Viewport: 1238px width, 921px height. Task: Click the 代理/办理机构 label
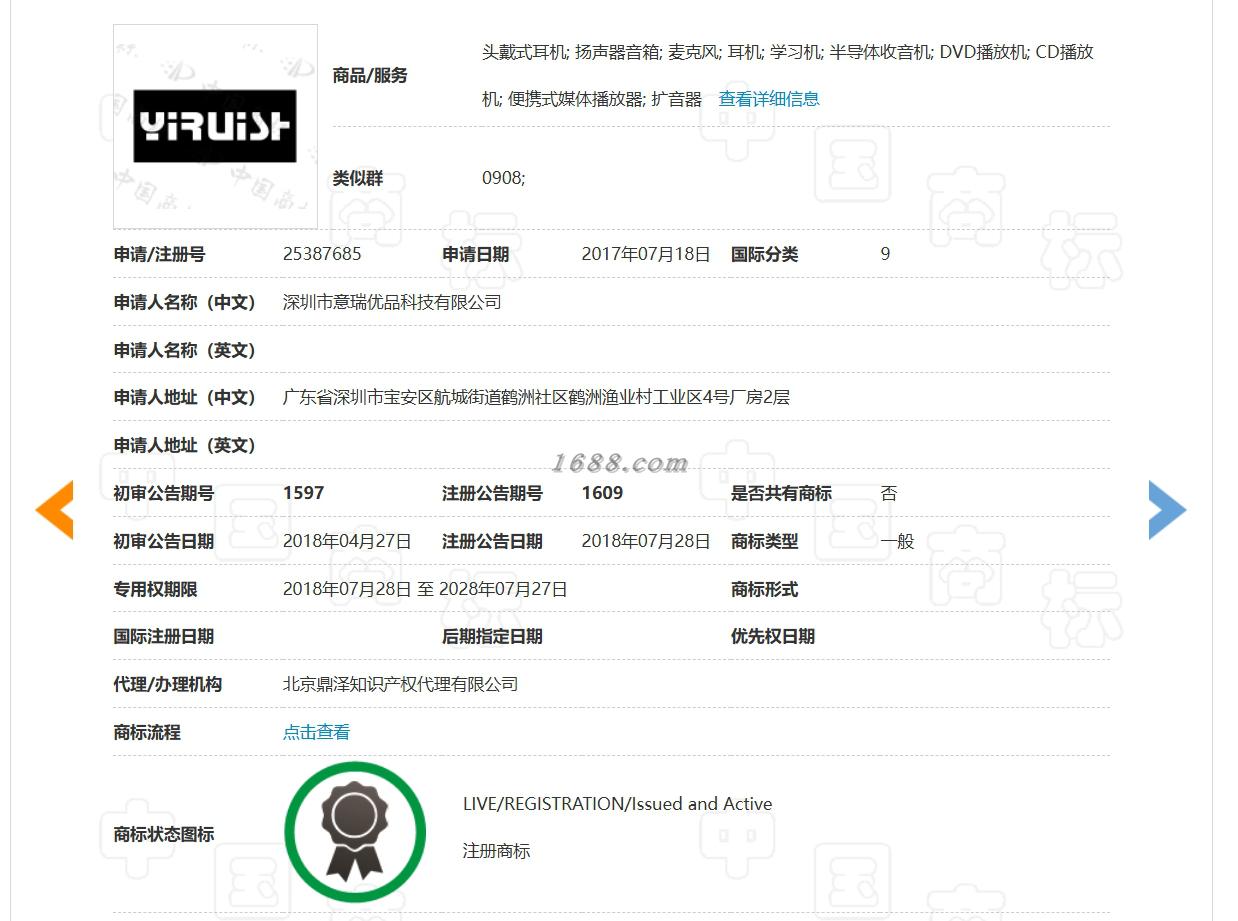point(167,684)
